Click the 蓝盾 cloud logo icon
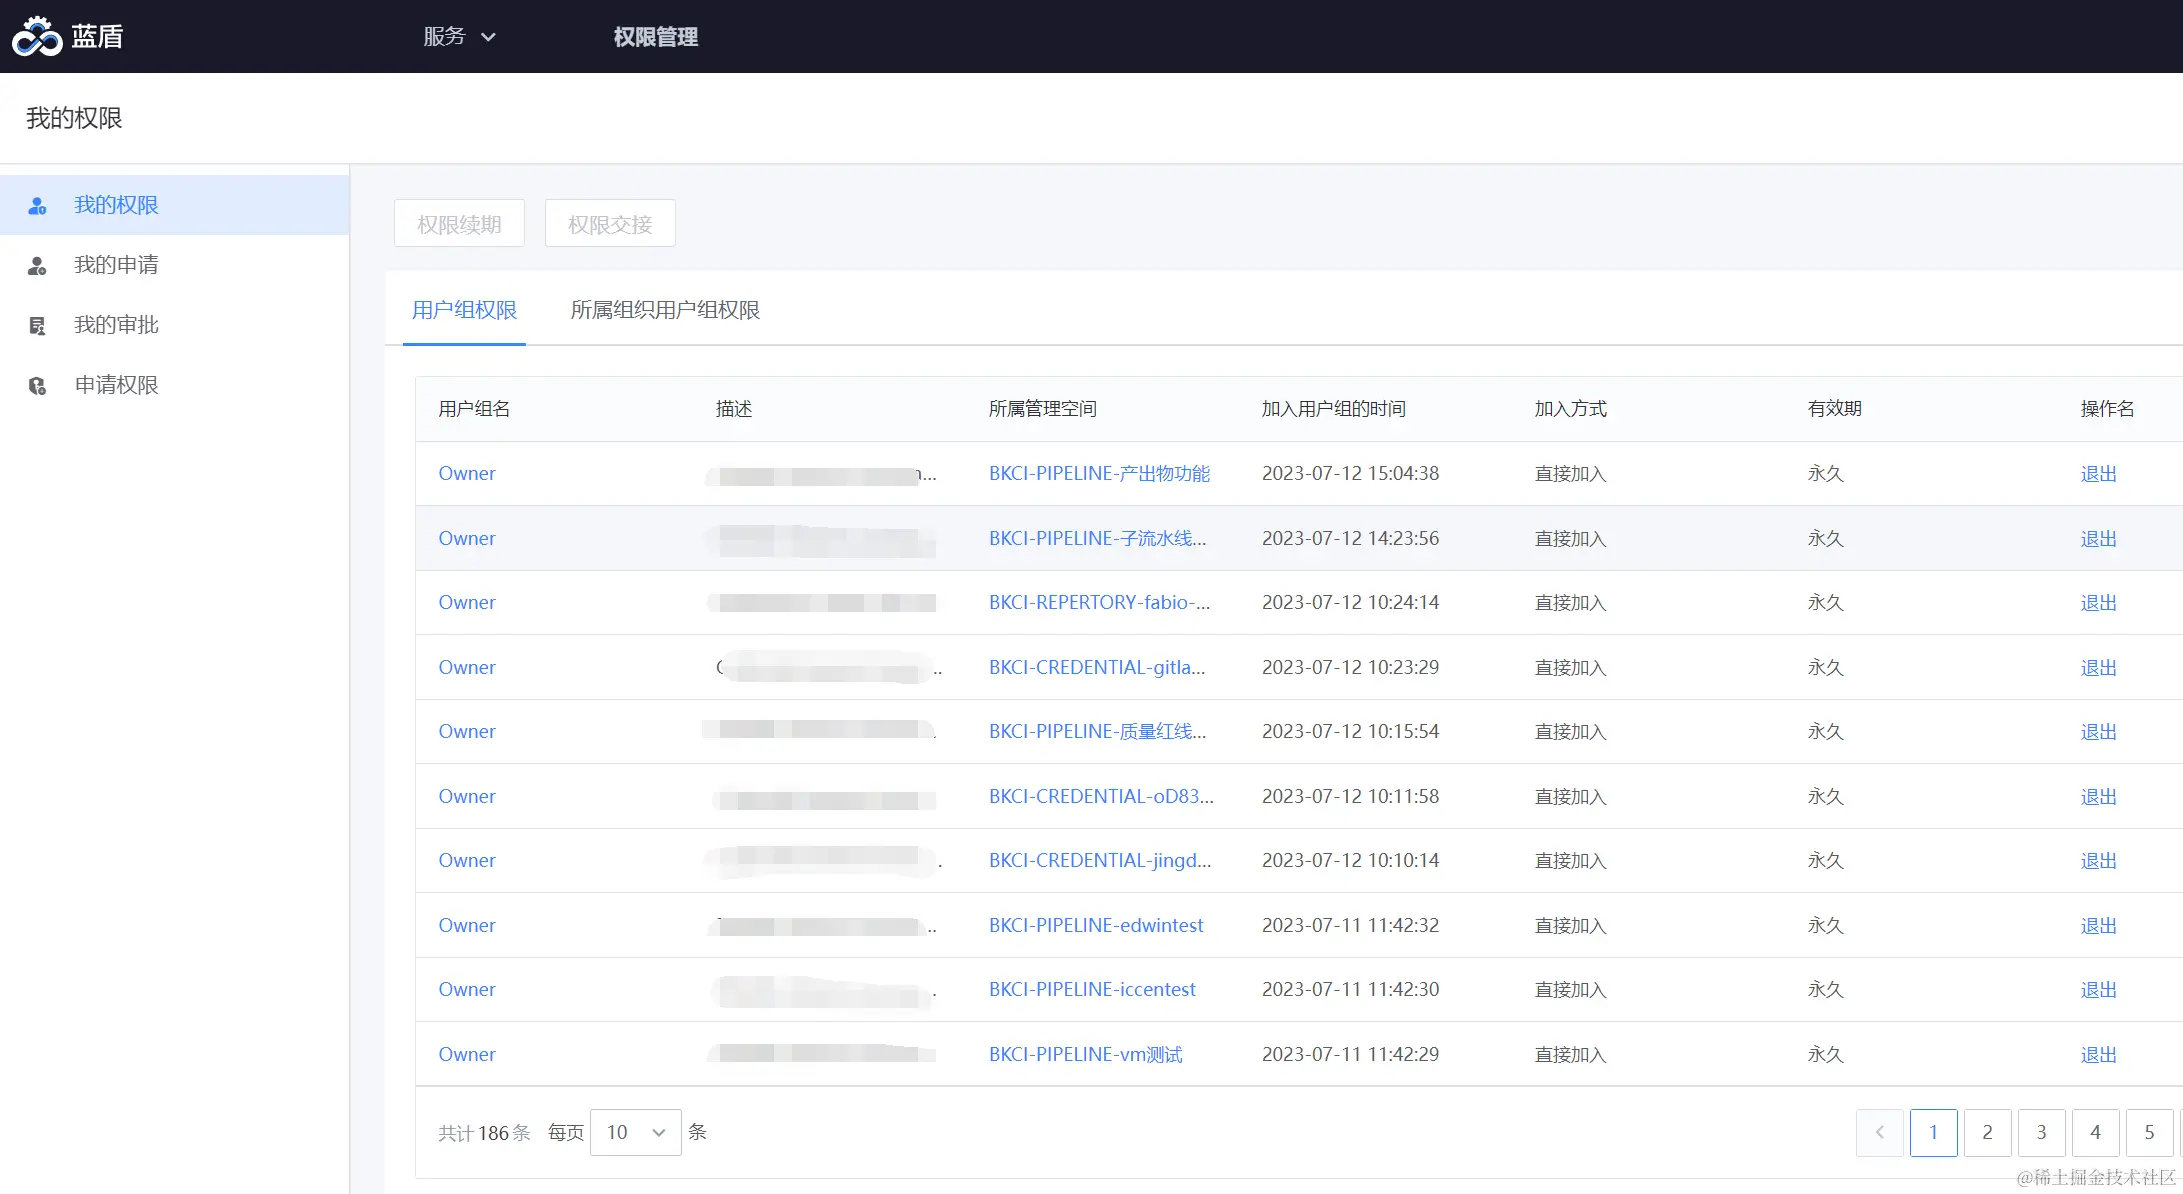The height and width of the screenshot is (1194, 2183). click(x=37, y=36)
